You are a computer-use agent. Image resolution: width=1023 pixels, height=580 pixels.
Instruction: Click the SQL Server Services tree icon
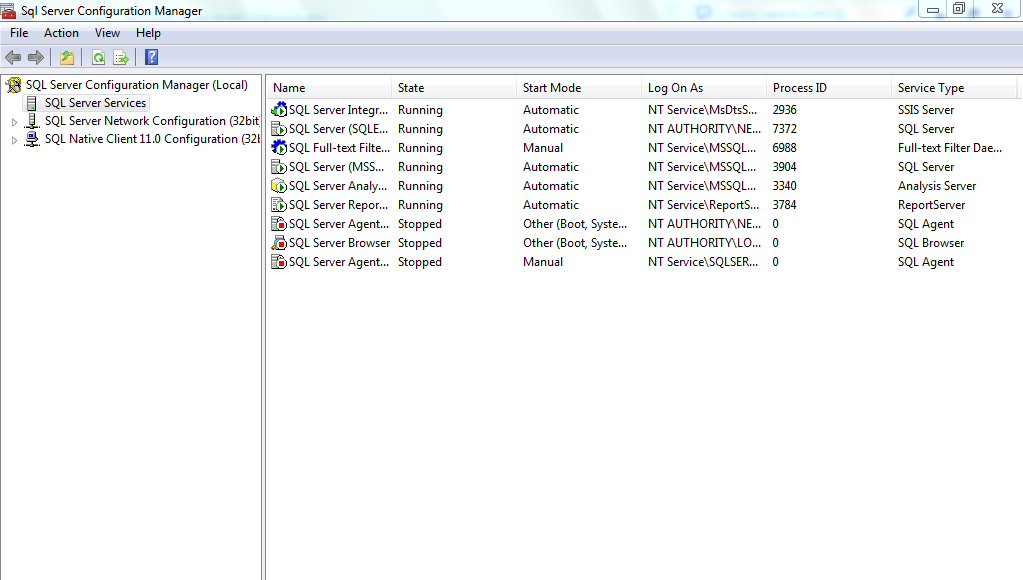31,103
